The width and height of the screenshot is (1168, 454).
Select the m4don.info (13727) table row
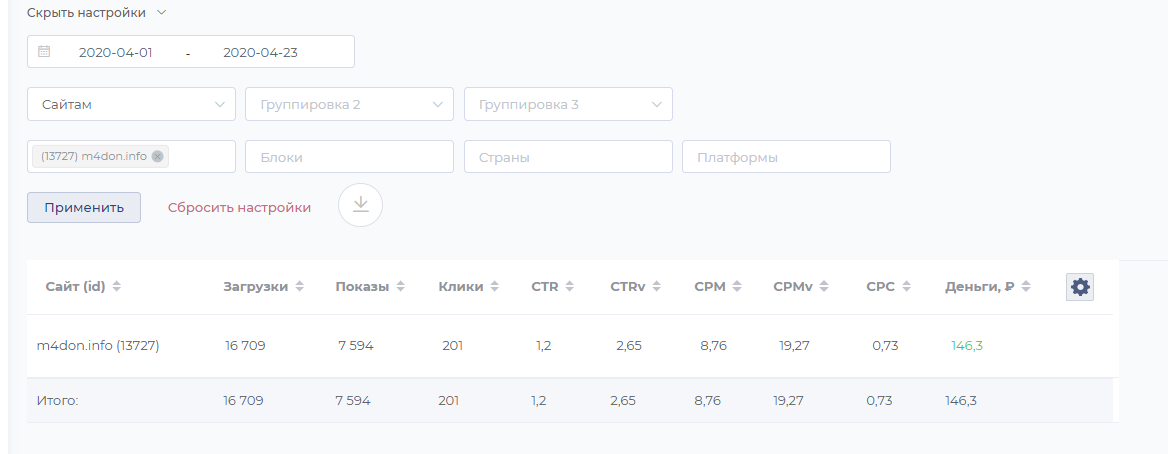coord(572,346)
